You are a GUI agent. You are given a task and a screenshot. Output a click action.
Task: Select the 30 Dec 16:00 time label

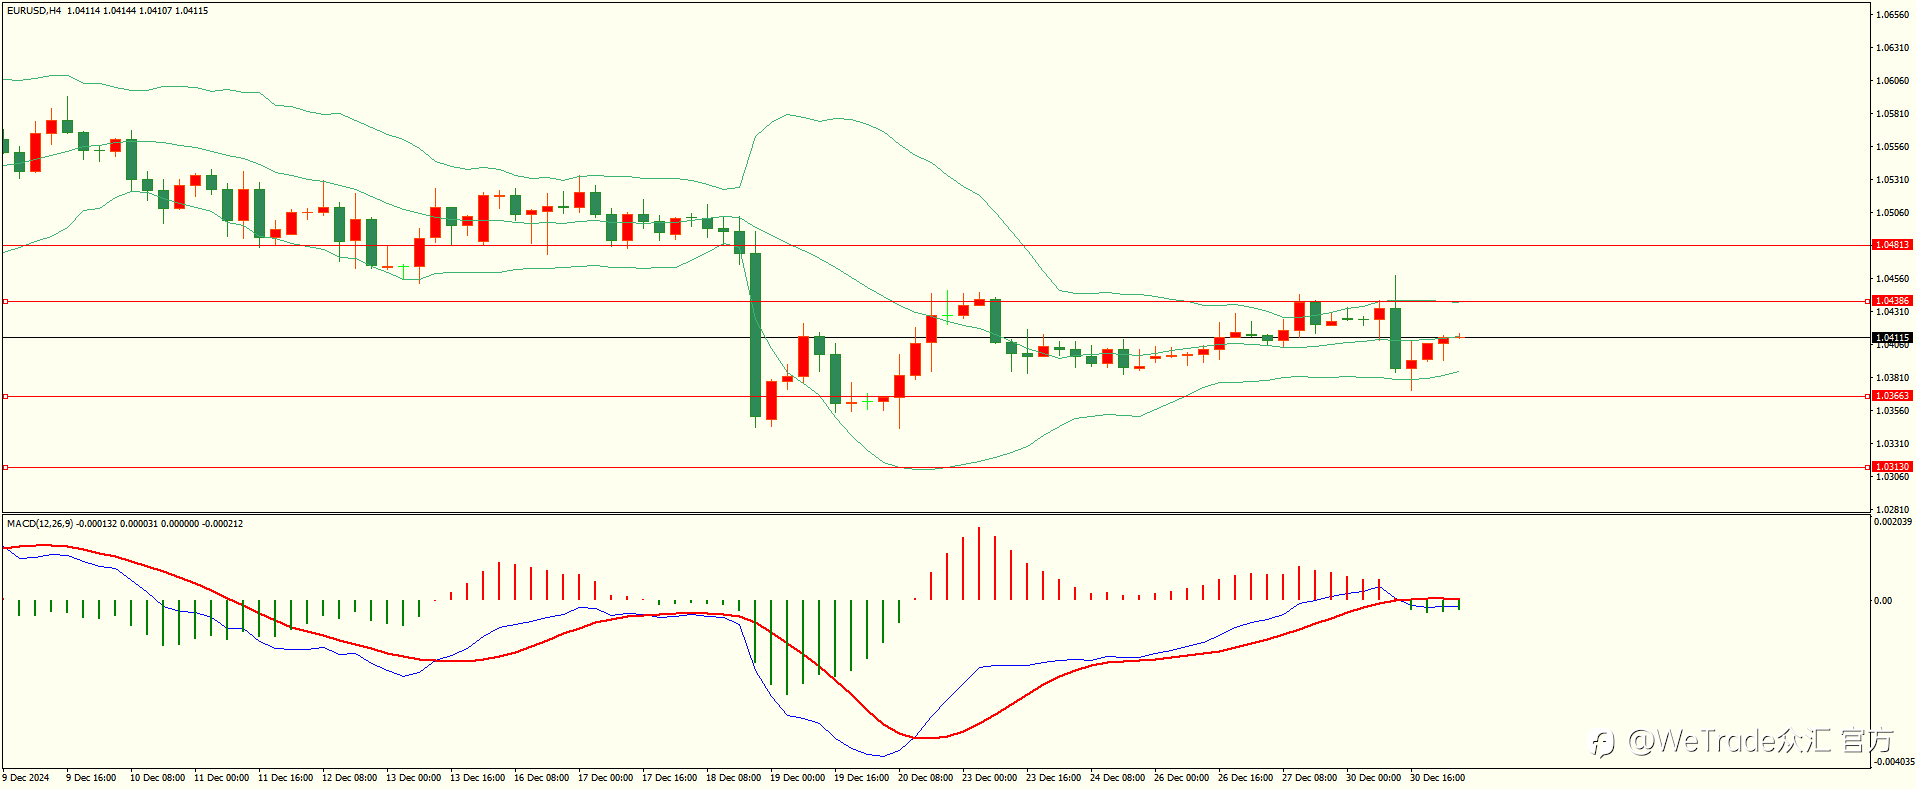pos(1437,778)
